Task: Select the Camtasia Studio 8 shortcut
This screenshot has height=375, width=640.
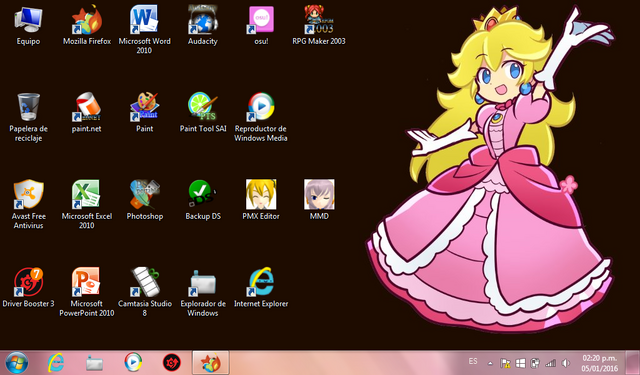Action: point(144,292)
